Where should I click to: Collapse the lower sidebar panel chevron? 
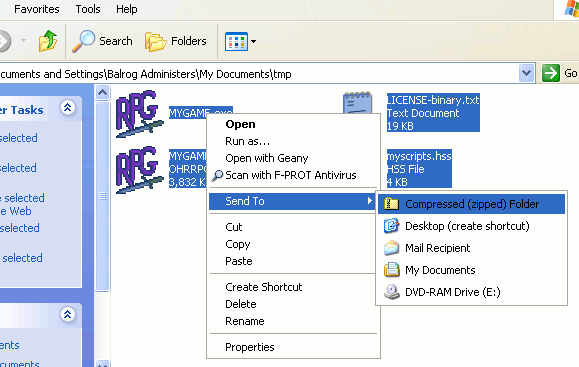[x=68, y=315]
